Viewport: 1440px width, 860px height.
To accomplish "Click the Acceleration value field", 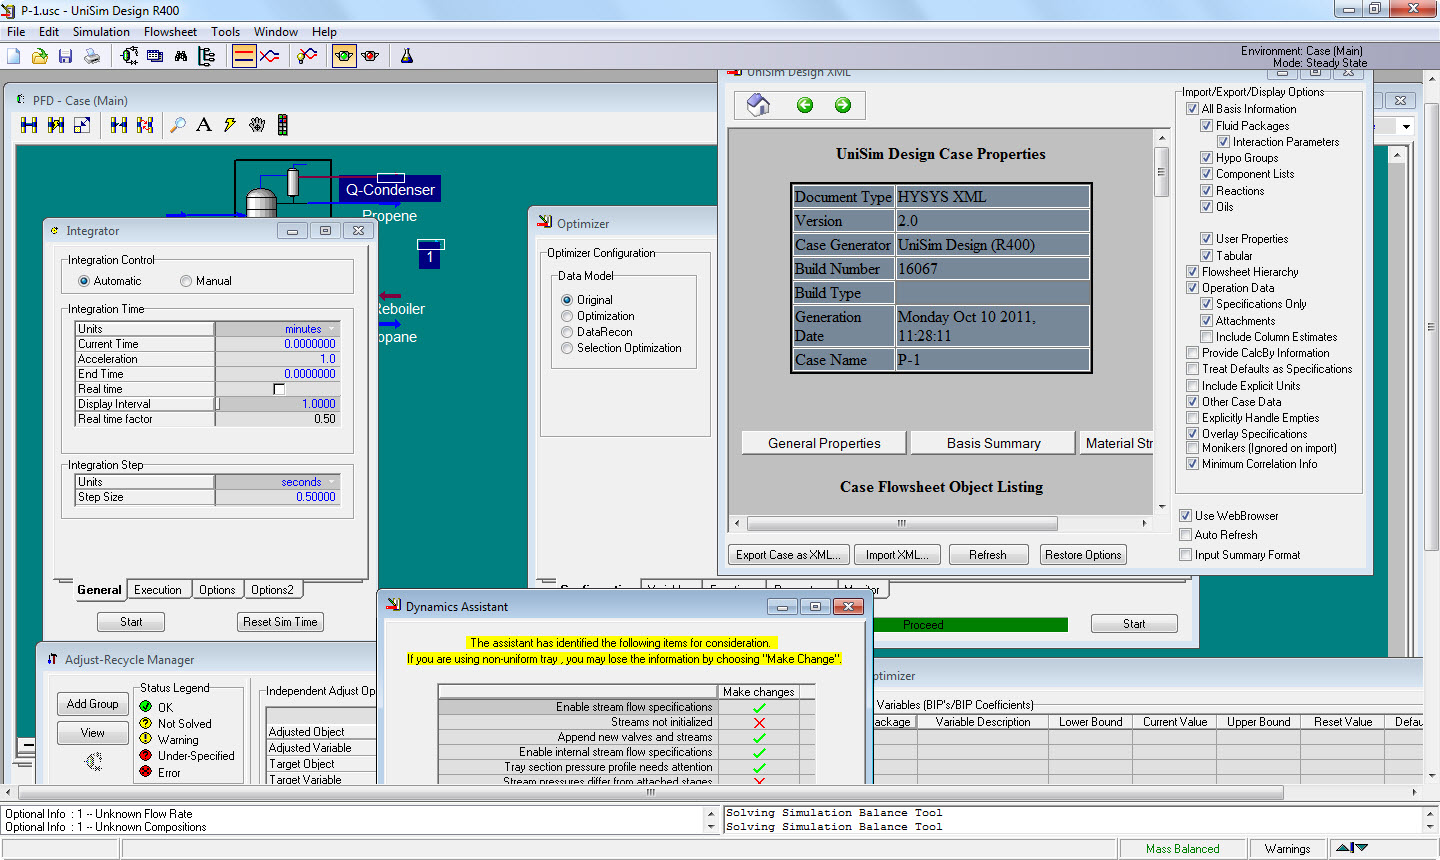I will coord(278,359).
